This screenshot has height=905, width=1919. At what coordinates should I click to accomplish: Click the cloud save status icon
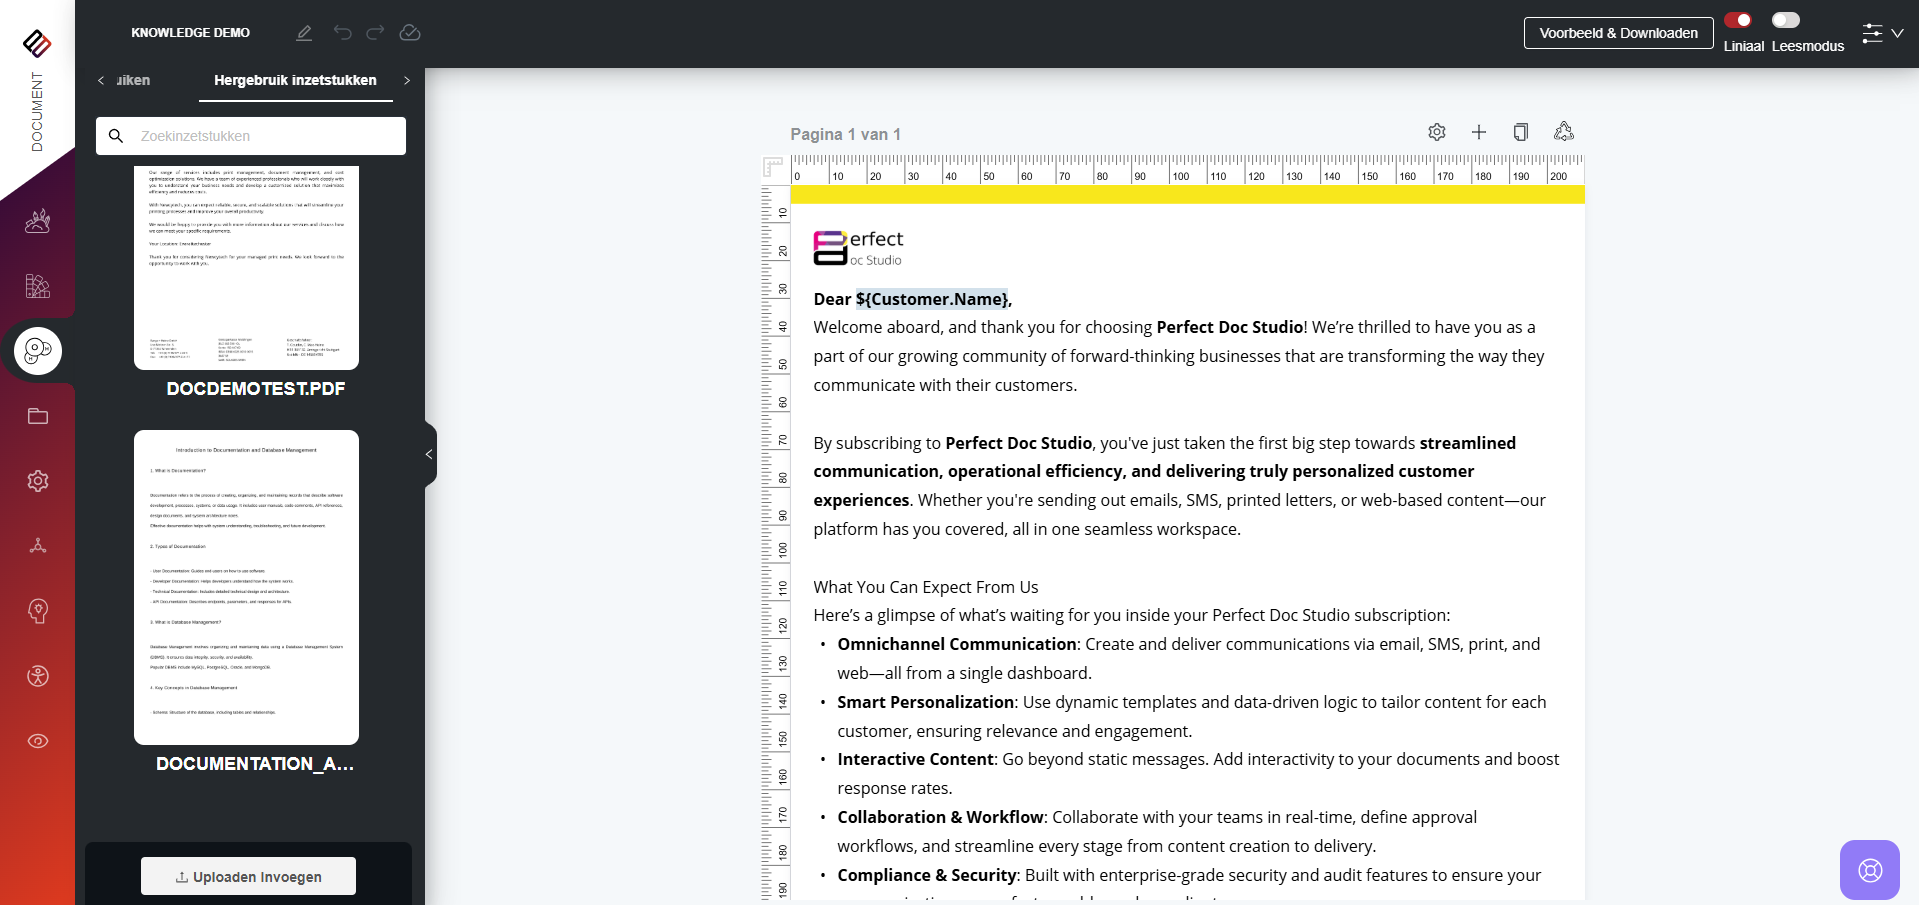pos(410,33)
